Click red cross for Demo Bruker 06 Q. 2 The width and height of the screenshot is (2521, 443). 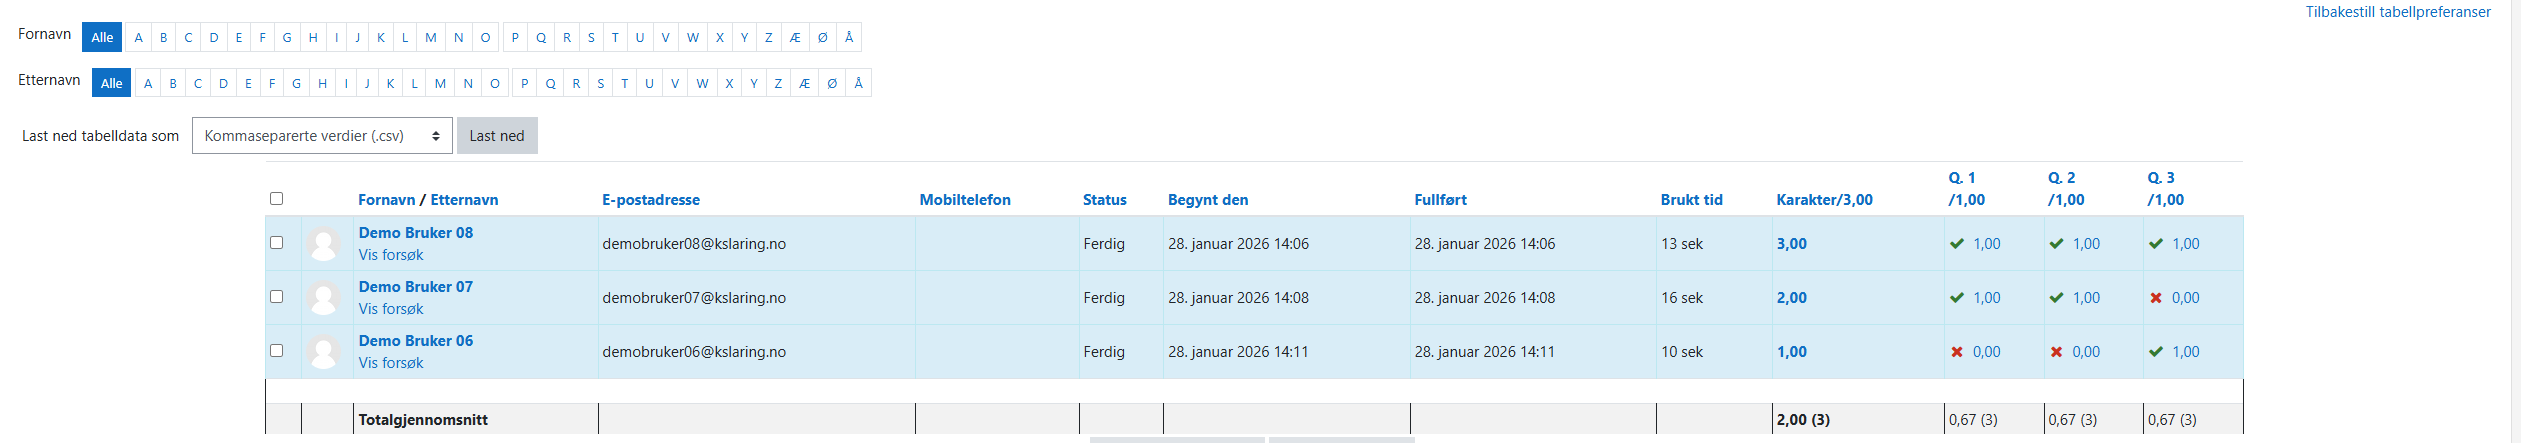click(x=2057, y=352)
